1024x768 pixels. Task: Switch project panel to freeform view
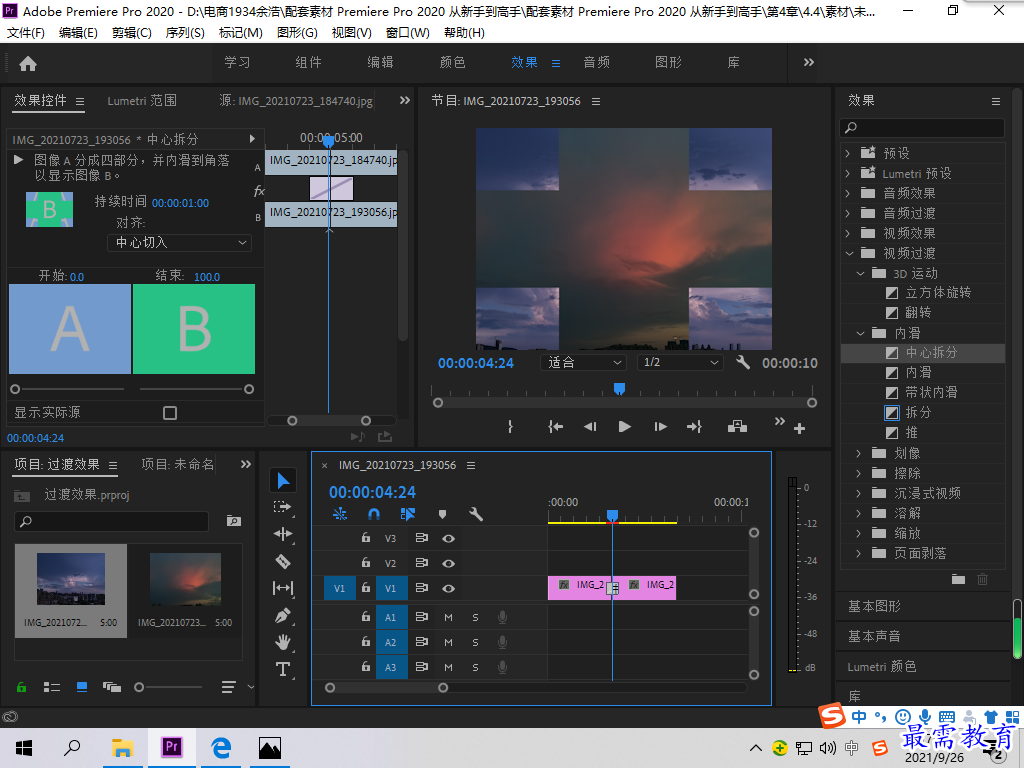coord(112,686)
